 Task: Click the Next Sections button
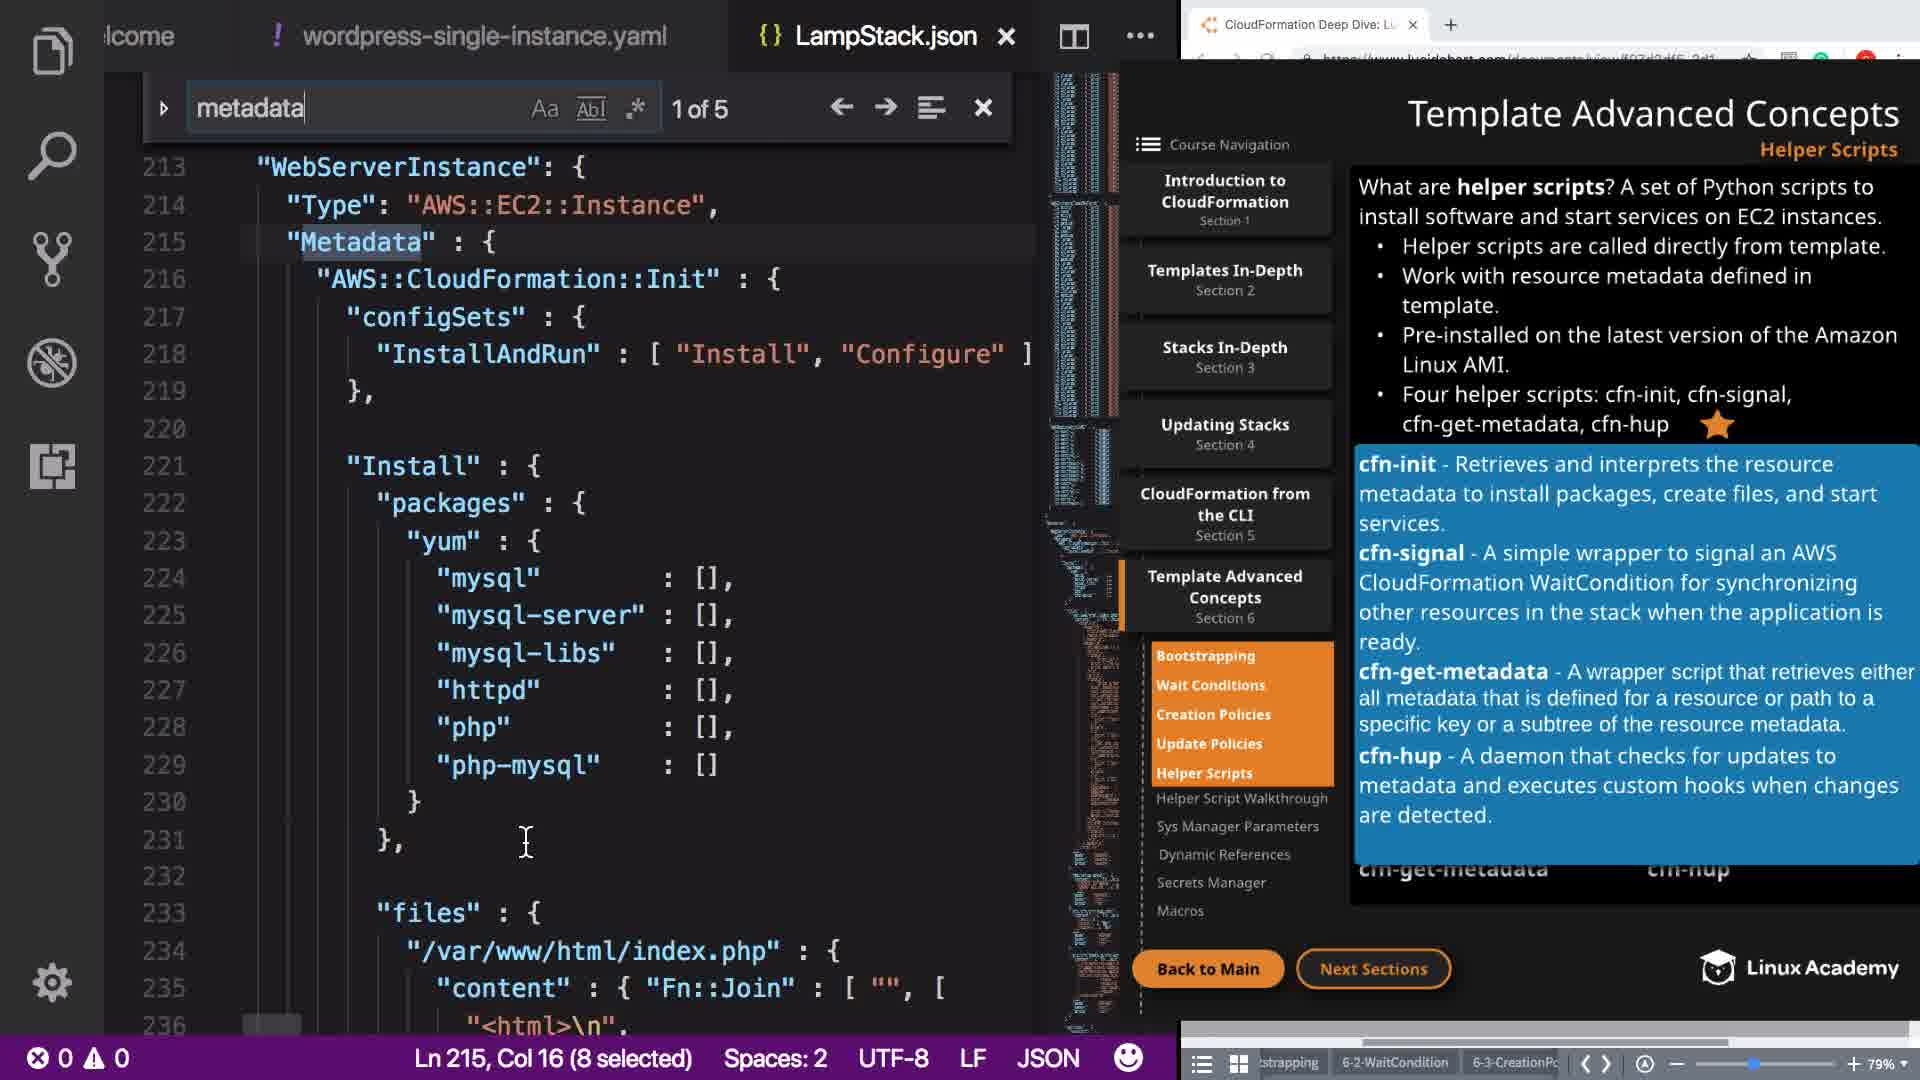(1373, 969)
